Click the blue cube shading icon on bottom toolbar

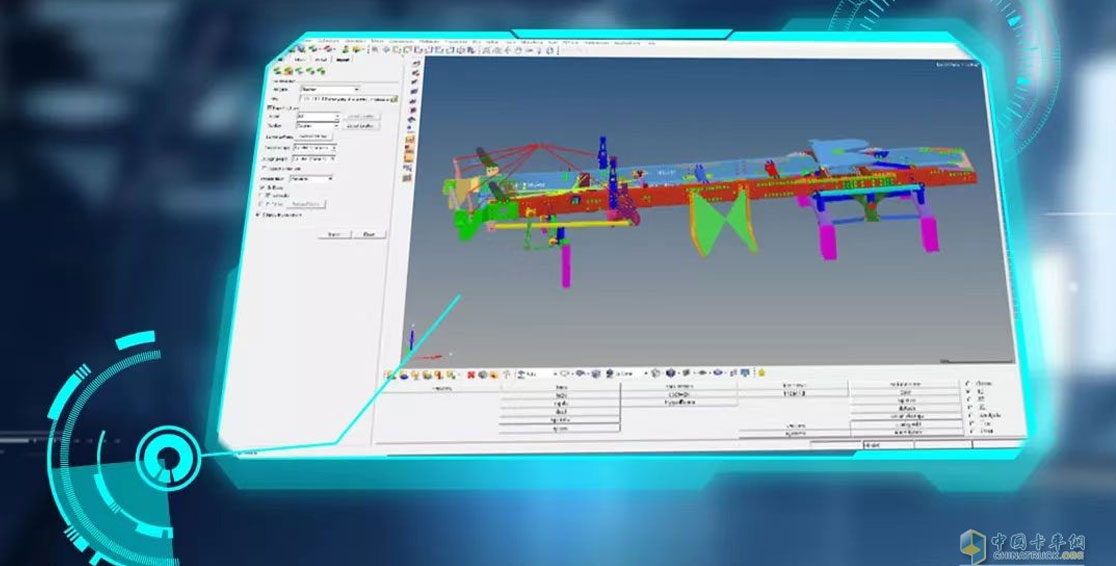coord(670,373)
